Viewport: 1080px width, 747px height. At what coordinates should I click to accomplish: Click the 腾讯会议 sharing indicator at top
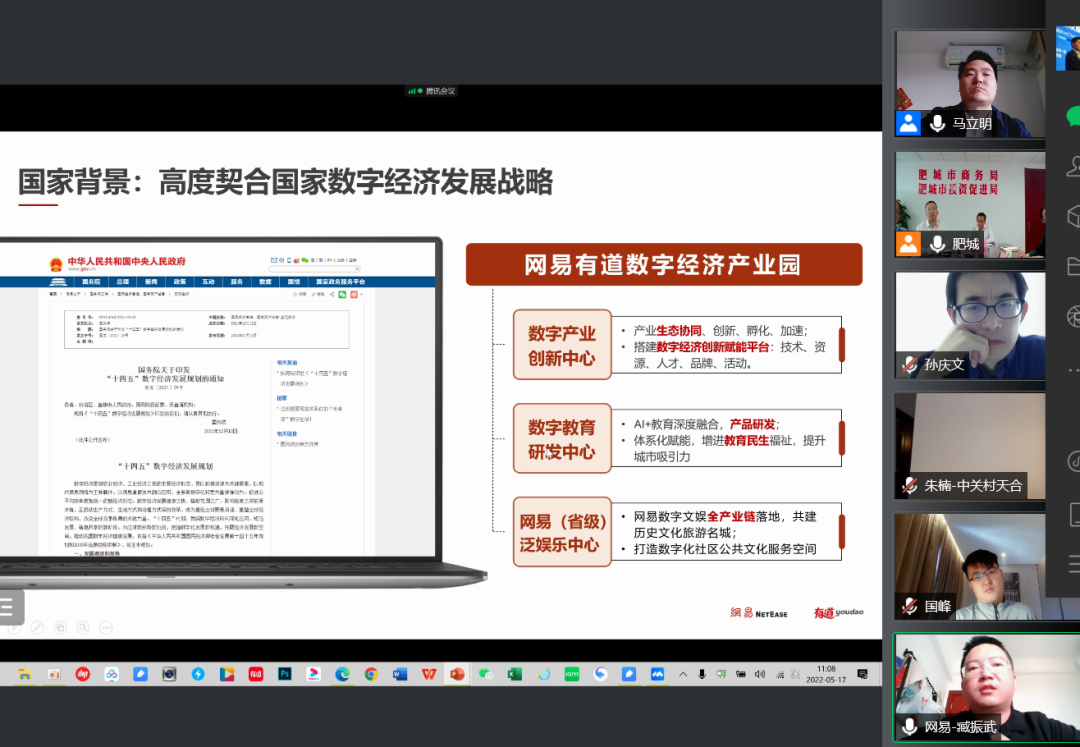coord(432,91)
